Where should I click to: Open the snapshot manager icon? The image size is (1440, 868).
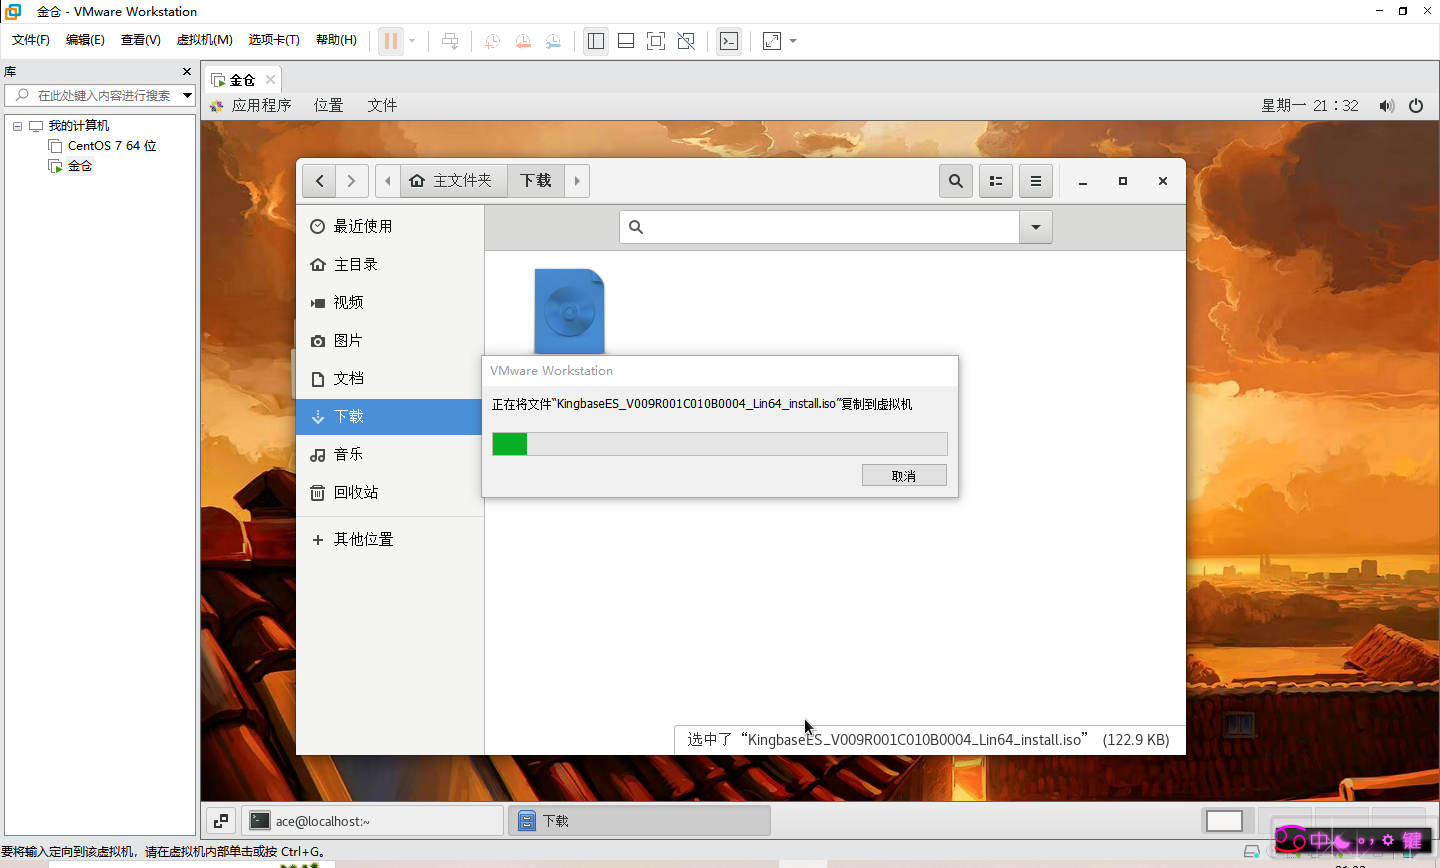coord(553,41)
